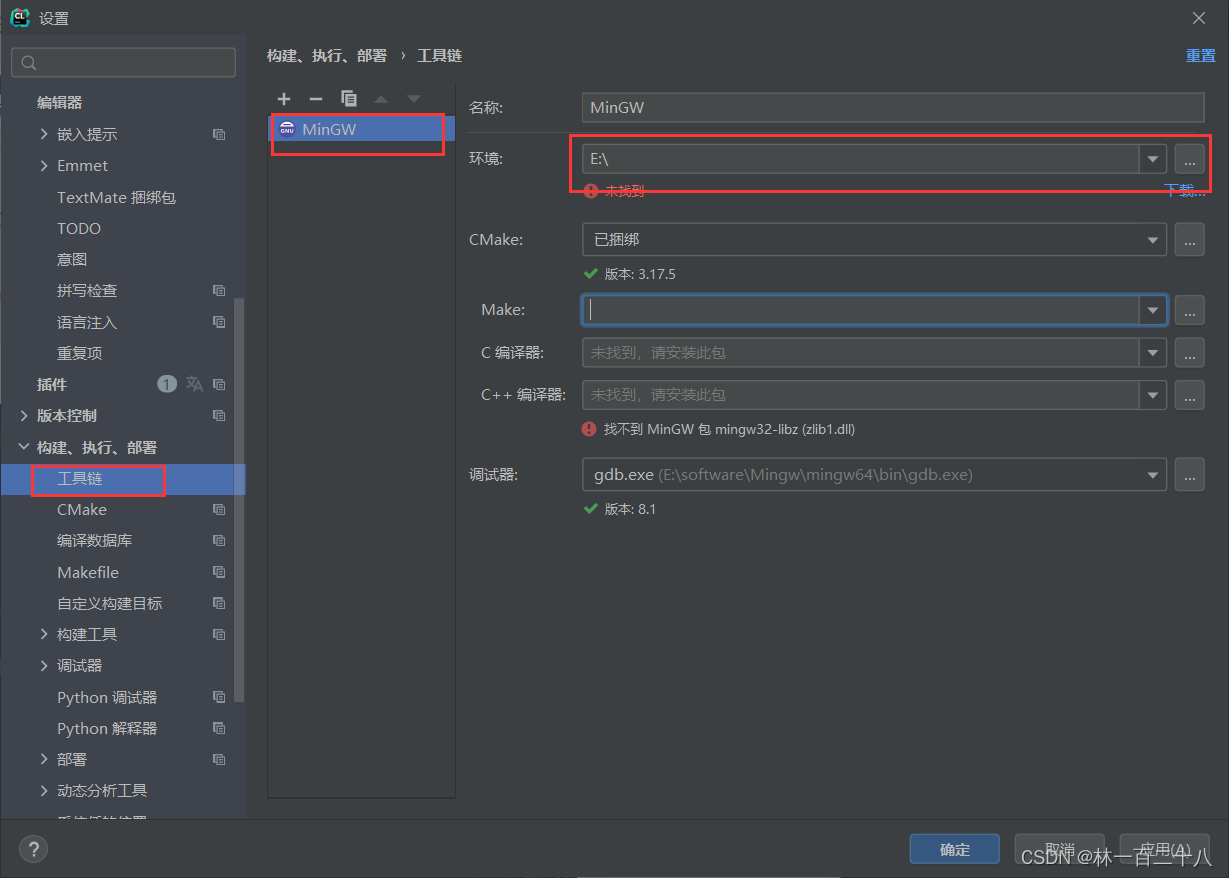Move toolchain down with arrow icon

click(x=413, y=98)
